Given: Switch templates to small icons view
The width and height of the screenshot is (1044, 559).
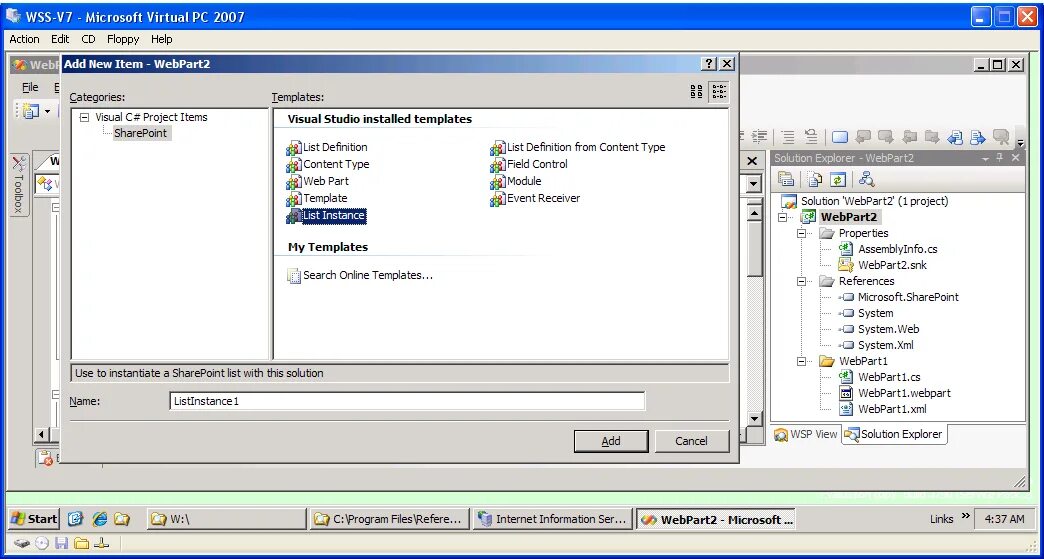Looking at the screenshot, I should point(719,92).
